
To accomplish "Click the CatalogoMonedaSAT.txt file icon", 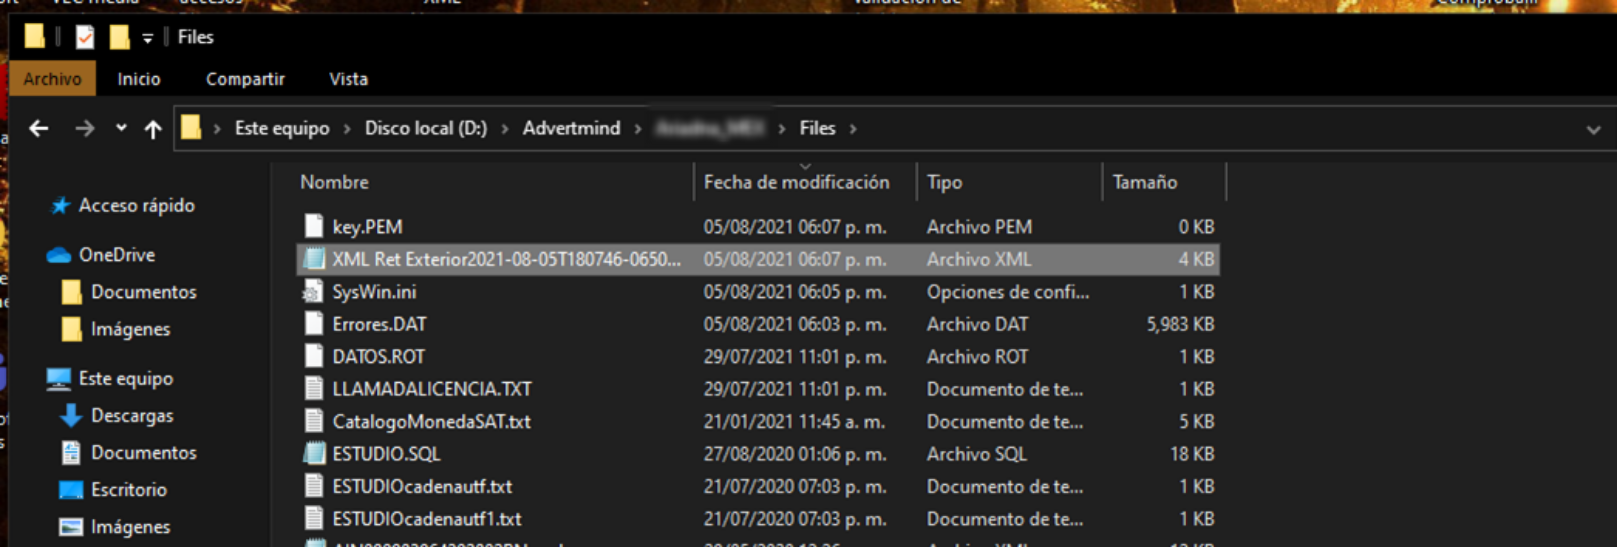I will click(x=314, y=421).
